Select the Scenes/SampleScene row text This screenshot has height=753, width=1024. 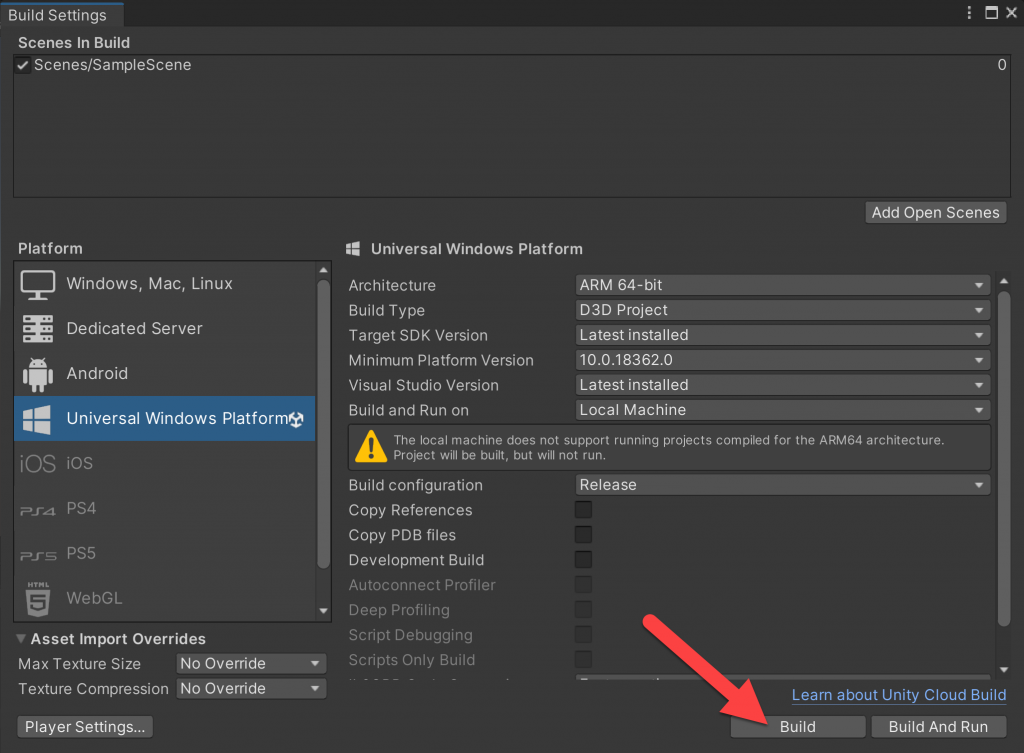click(112, 65)
